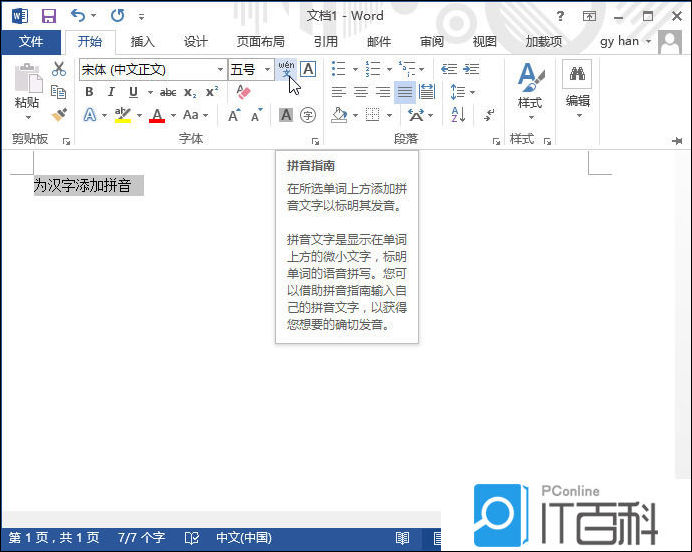Open the Phonetic Guide (wén) tool
Viewport: 692px width, 552px height.
coord(286,69)
